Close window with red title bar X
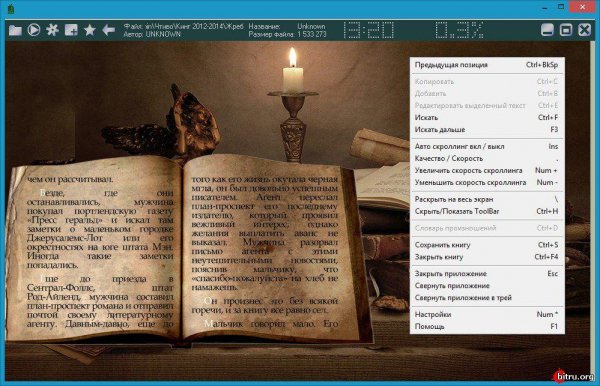 click(x=582, y=7)
